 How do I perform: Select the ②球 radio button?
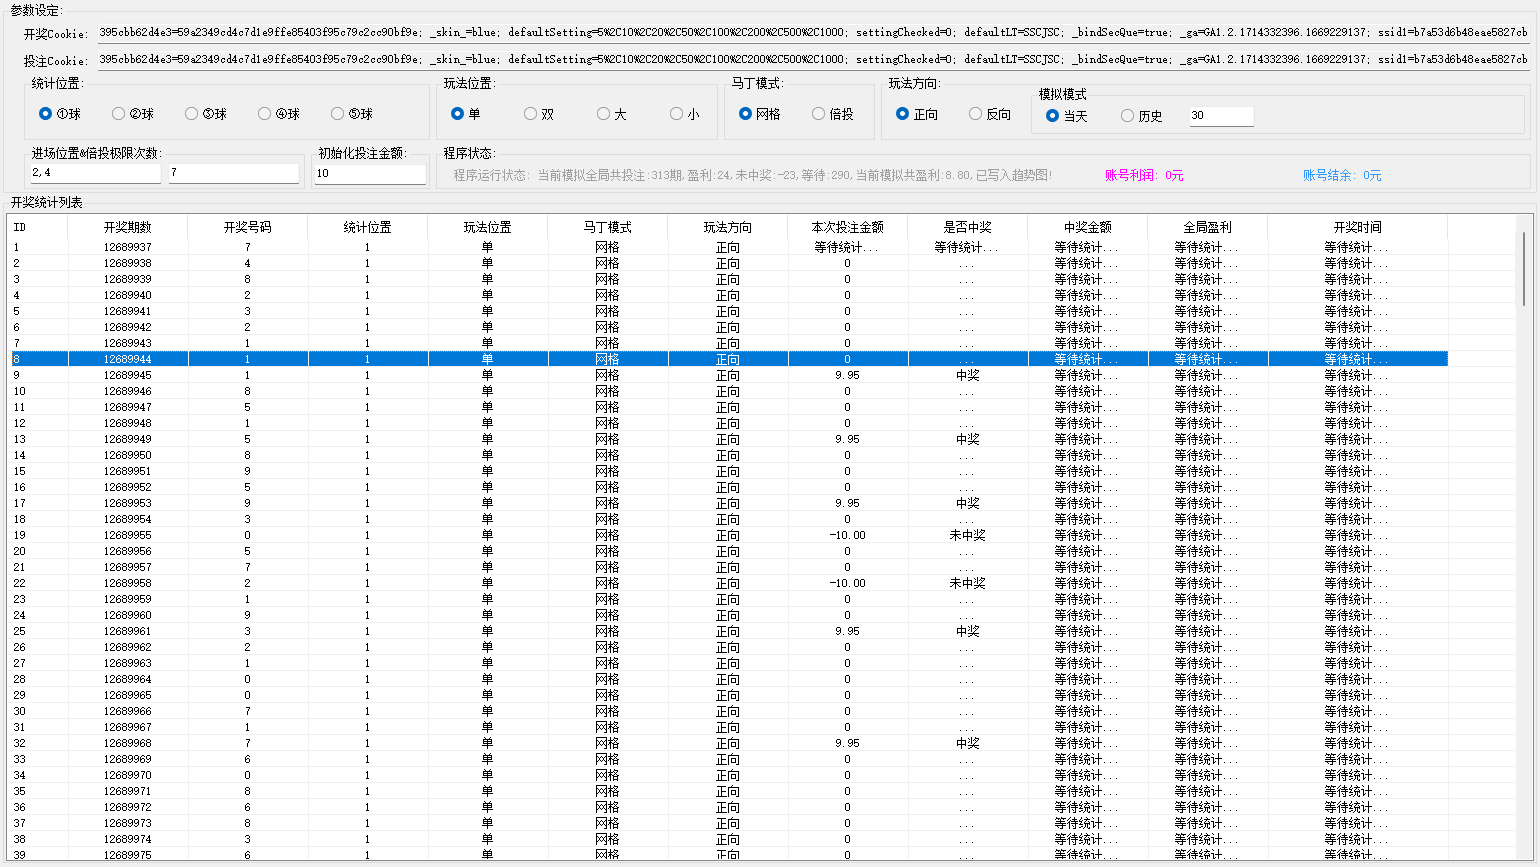[x=119, y=114]
